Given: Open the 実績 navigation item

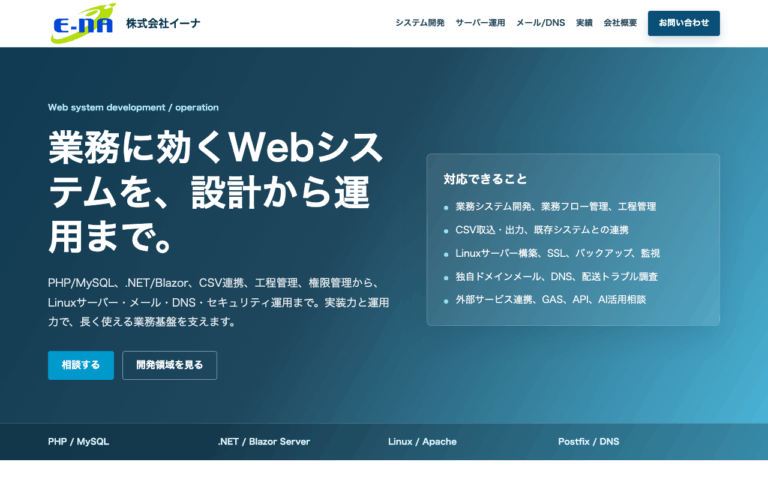Looking at the screenshot, I should point(584,23).
